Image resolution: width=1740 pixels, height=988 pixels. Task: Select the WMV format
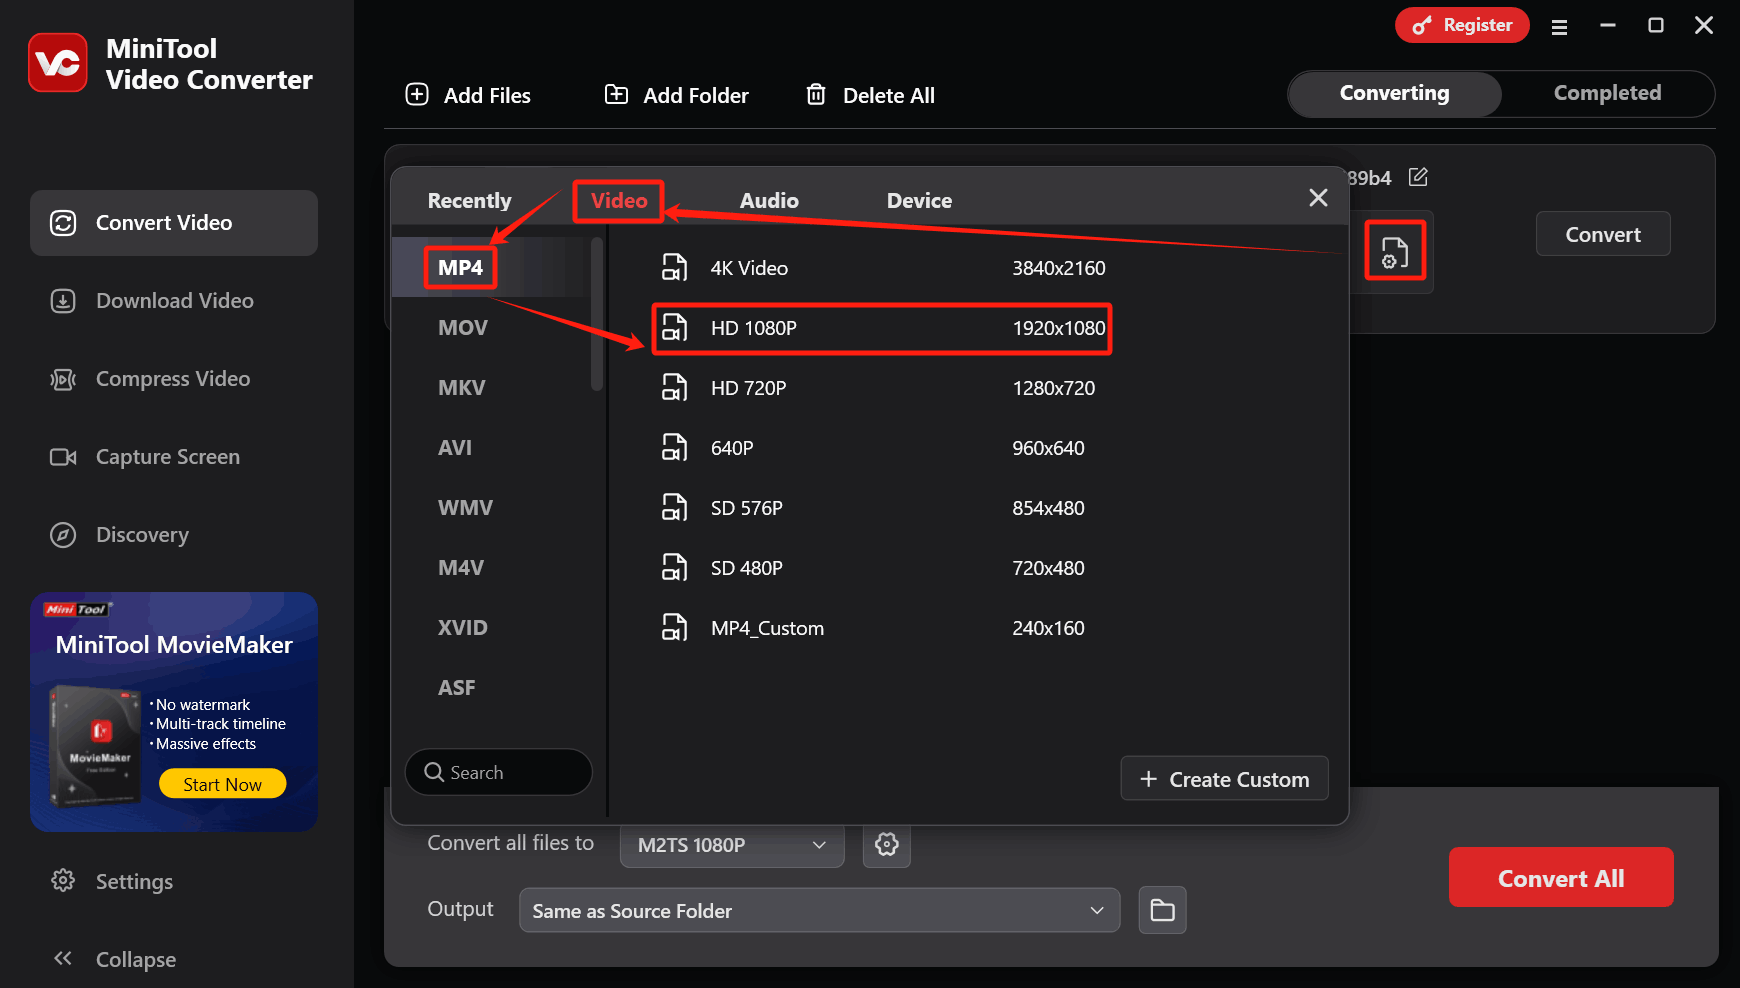466,508
